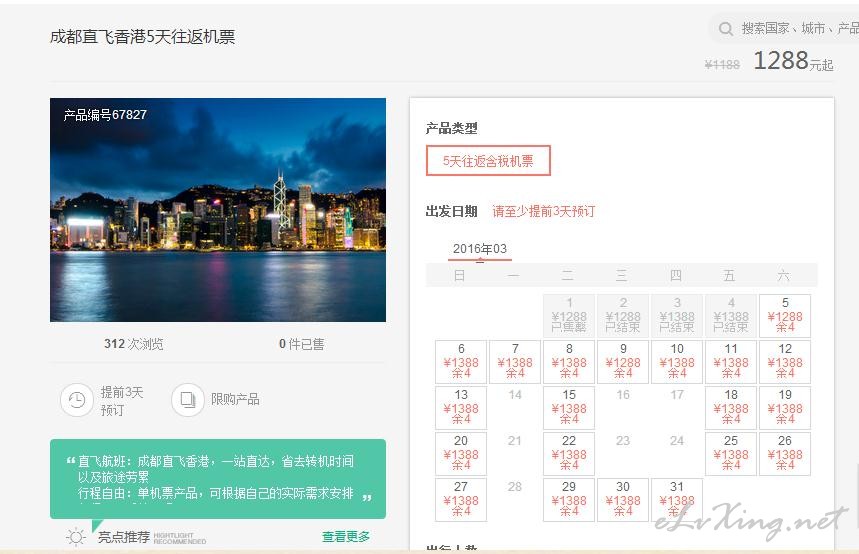Choose departure date March 22
This screenshot has height=554, width=859.
(x=569, y=454)
